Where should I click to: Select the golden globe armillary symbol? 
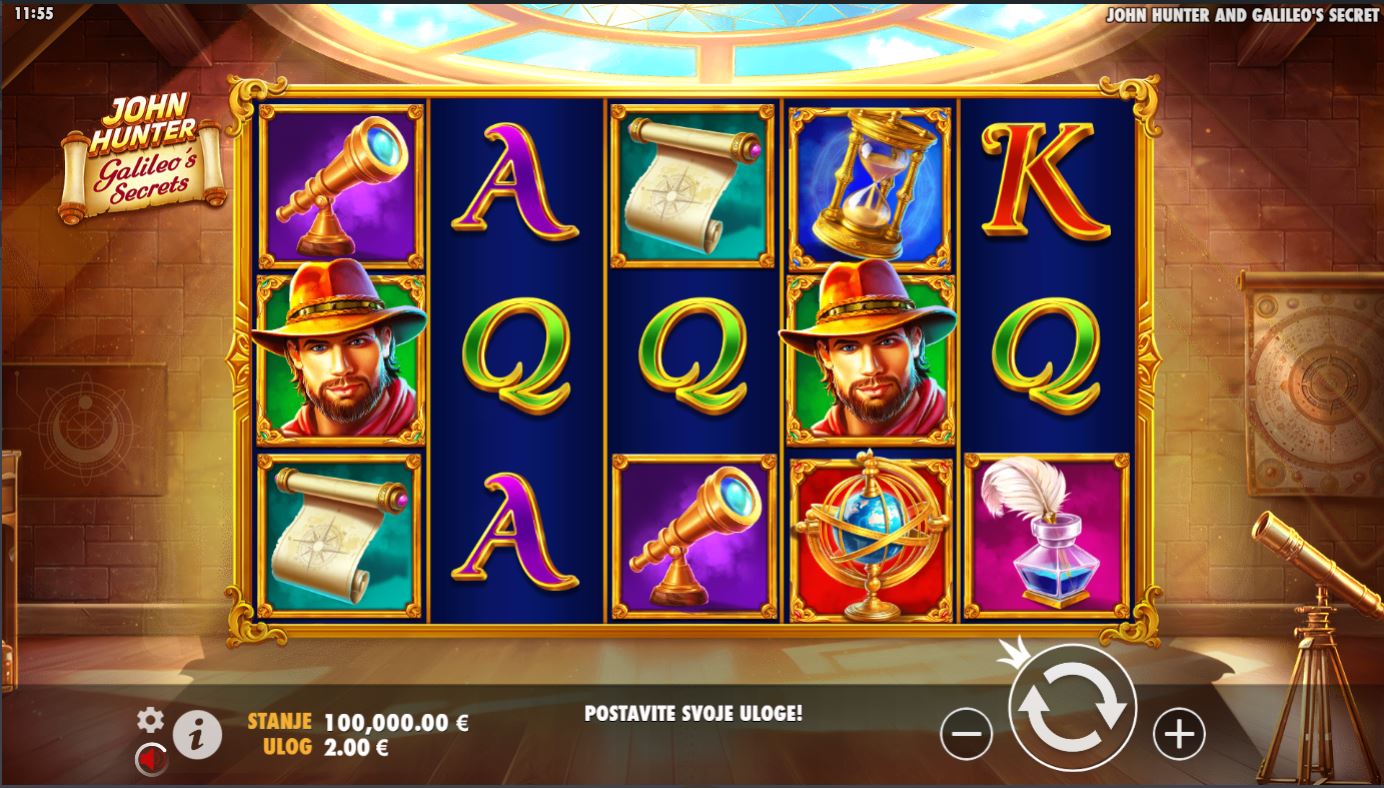tap(871, 537)
